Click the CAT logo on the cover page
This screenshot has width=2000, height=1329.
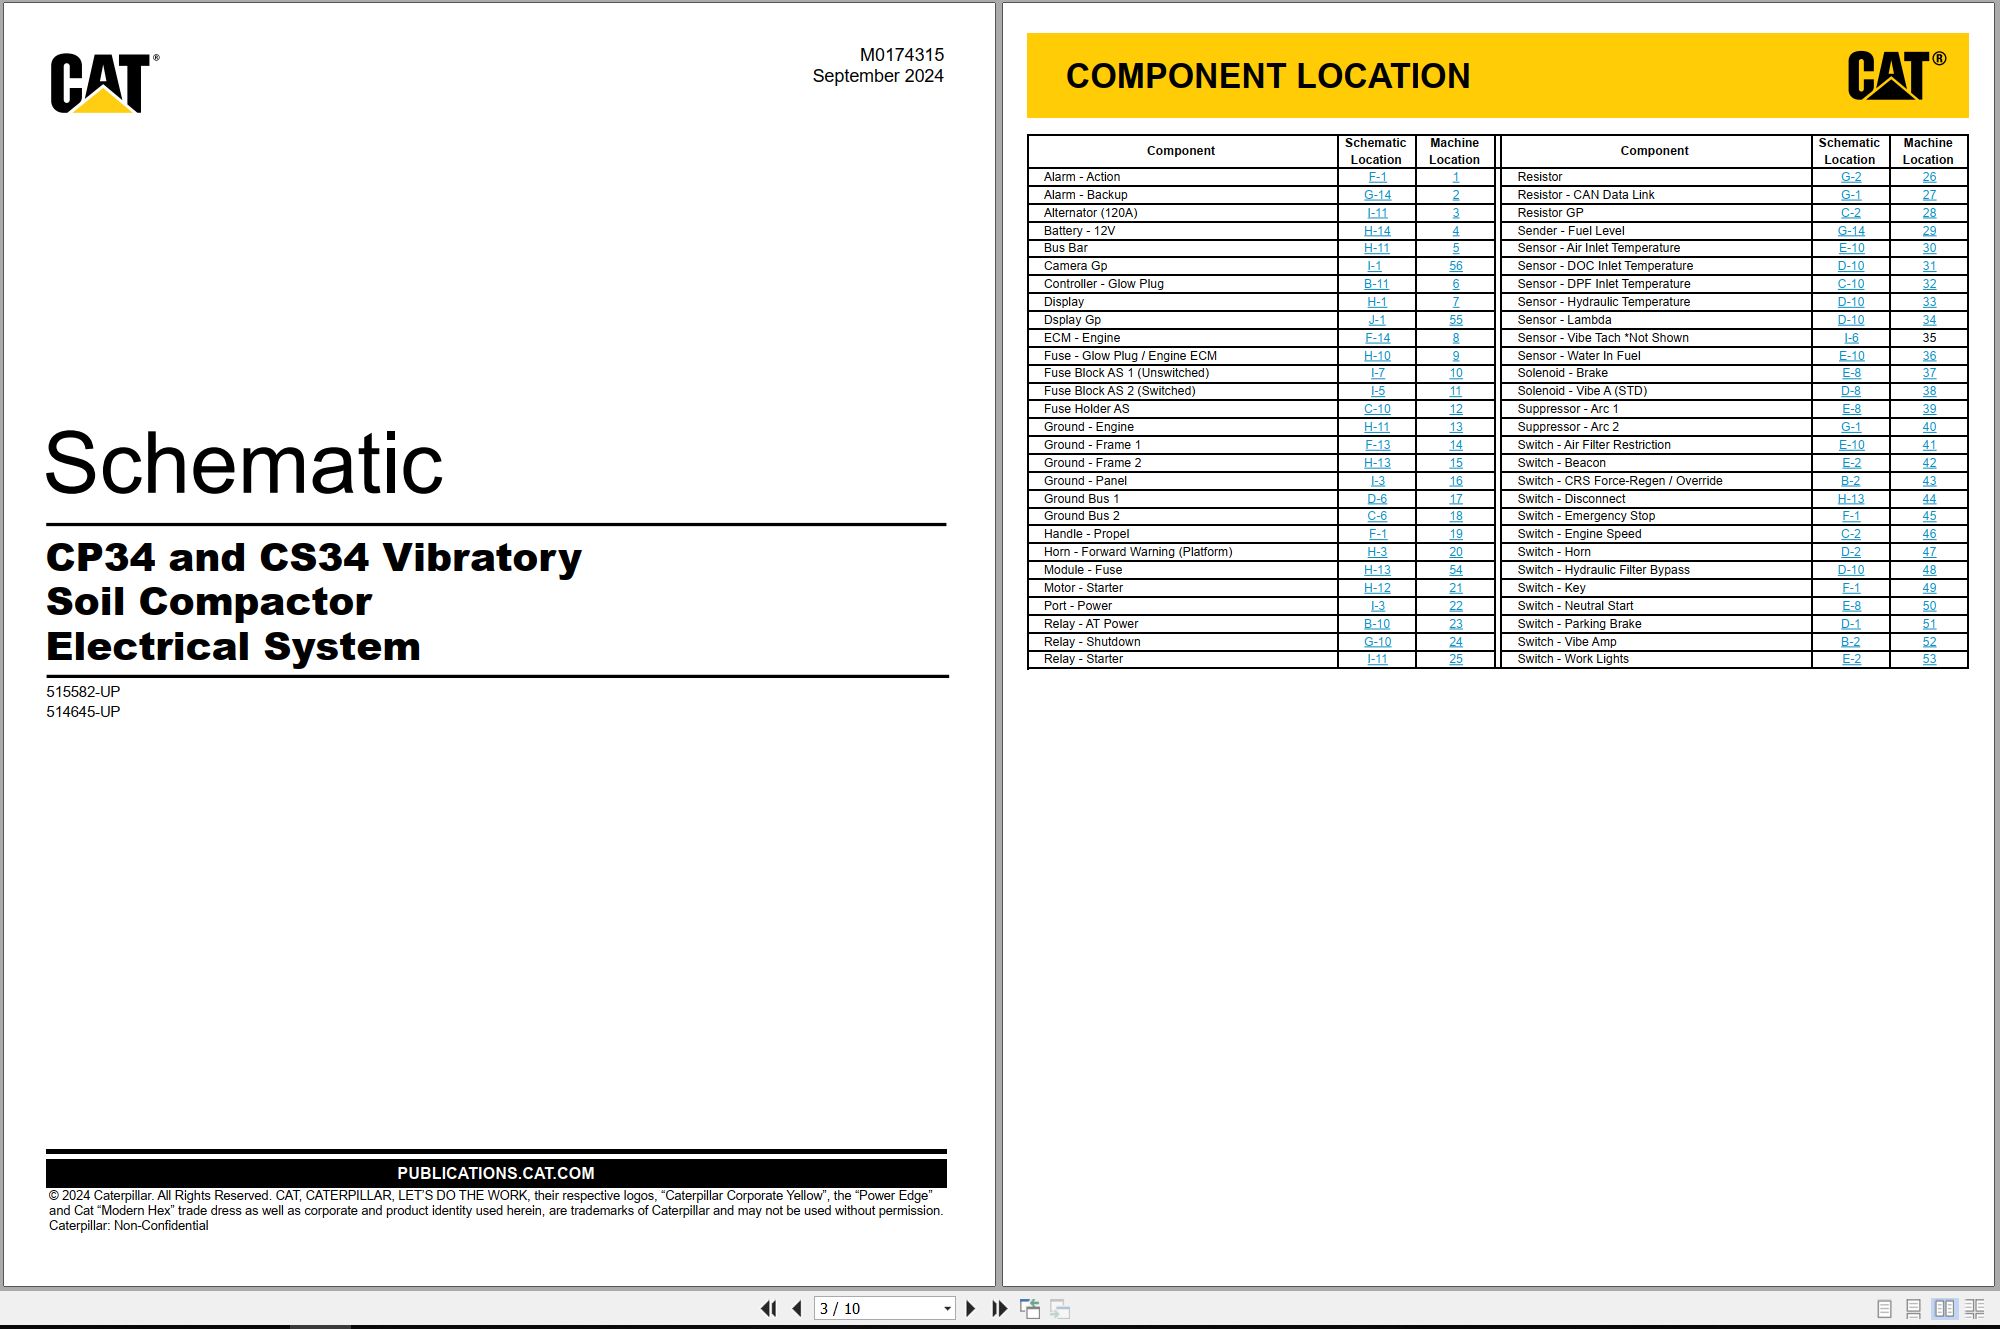104,83
